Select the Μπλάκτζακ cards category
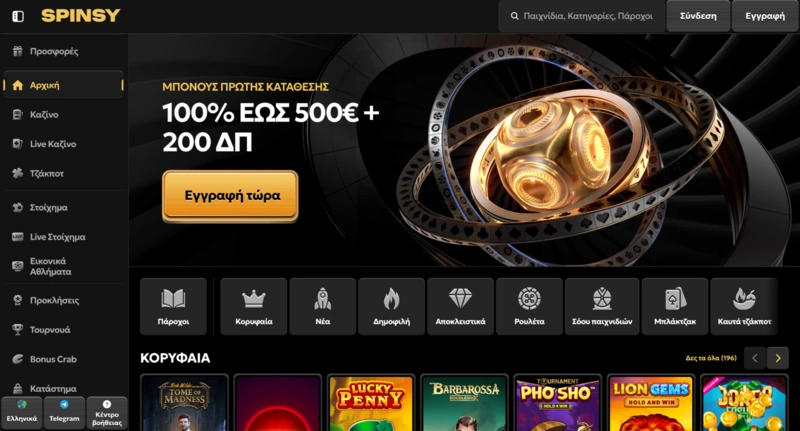This screenshot has width=800, height=431. pos(674,306)
